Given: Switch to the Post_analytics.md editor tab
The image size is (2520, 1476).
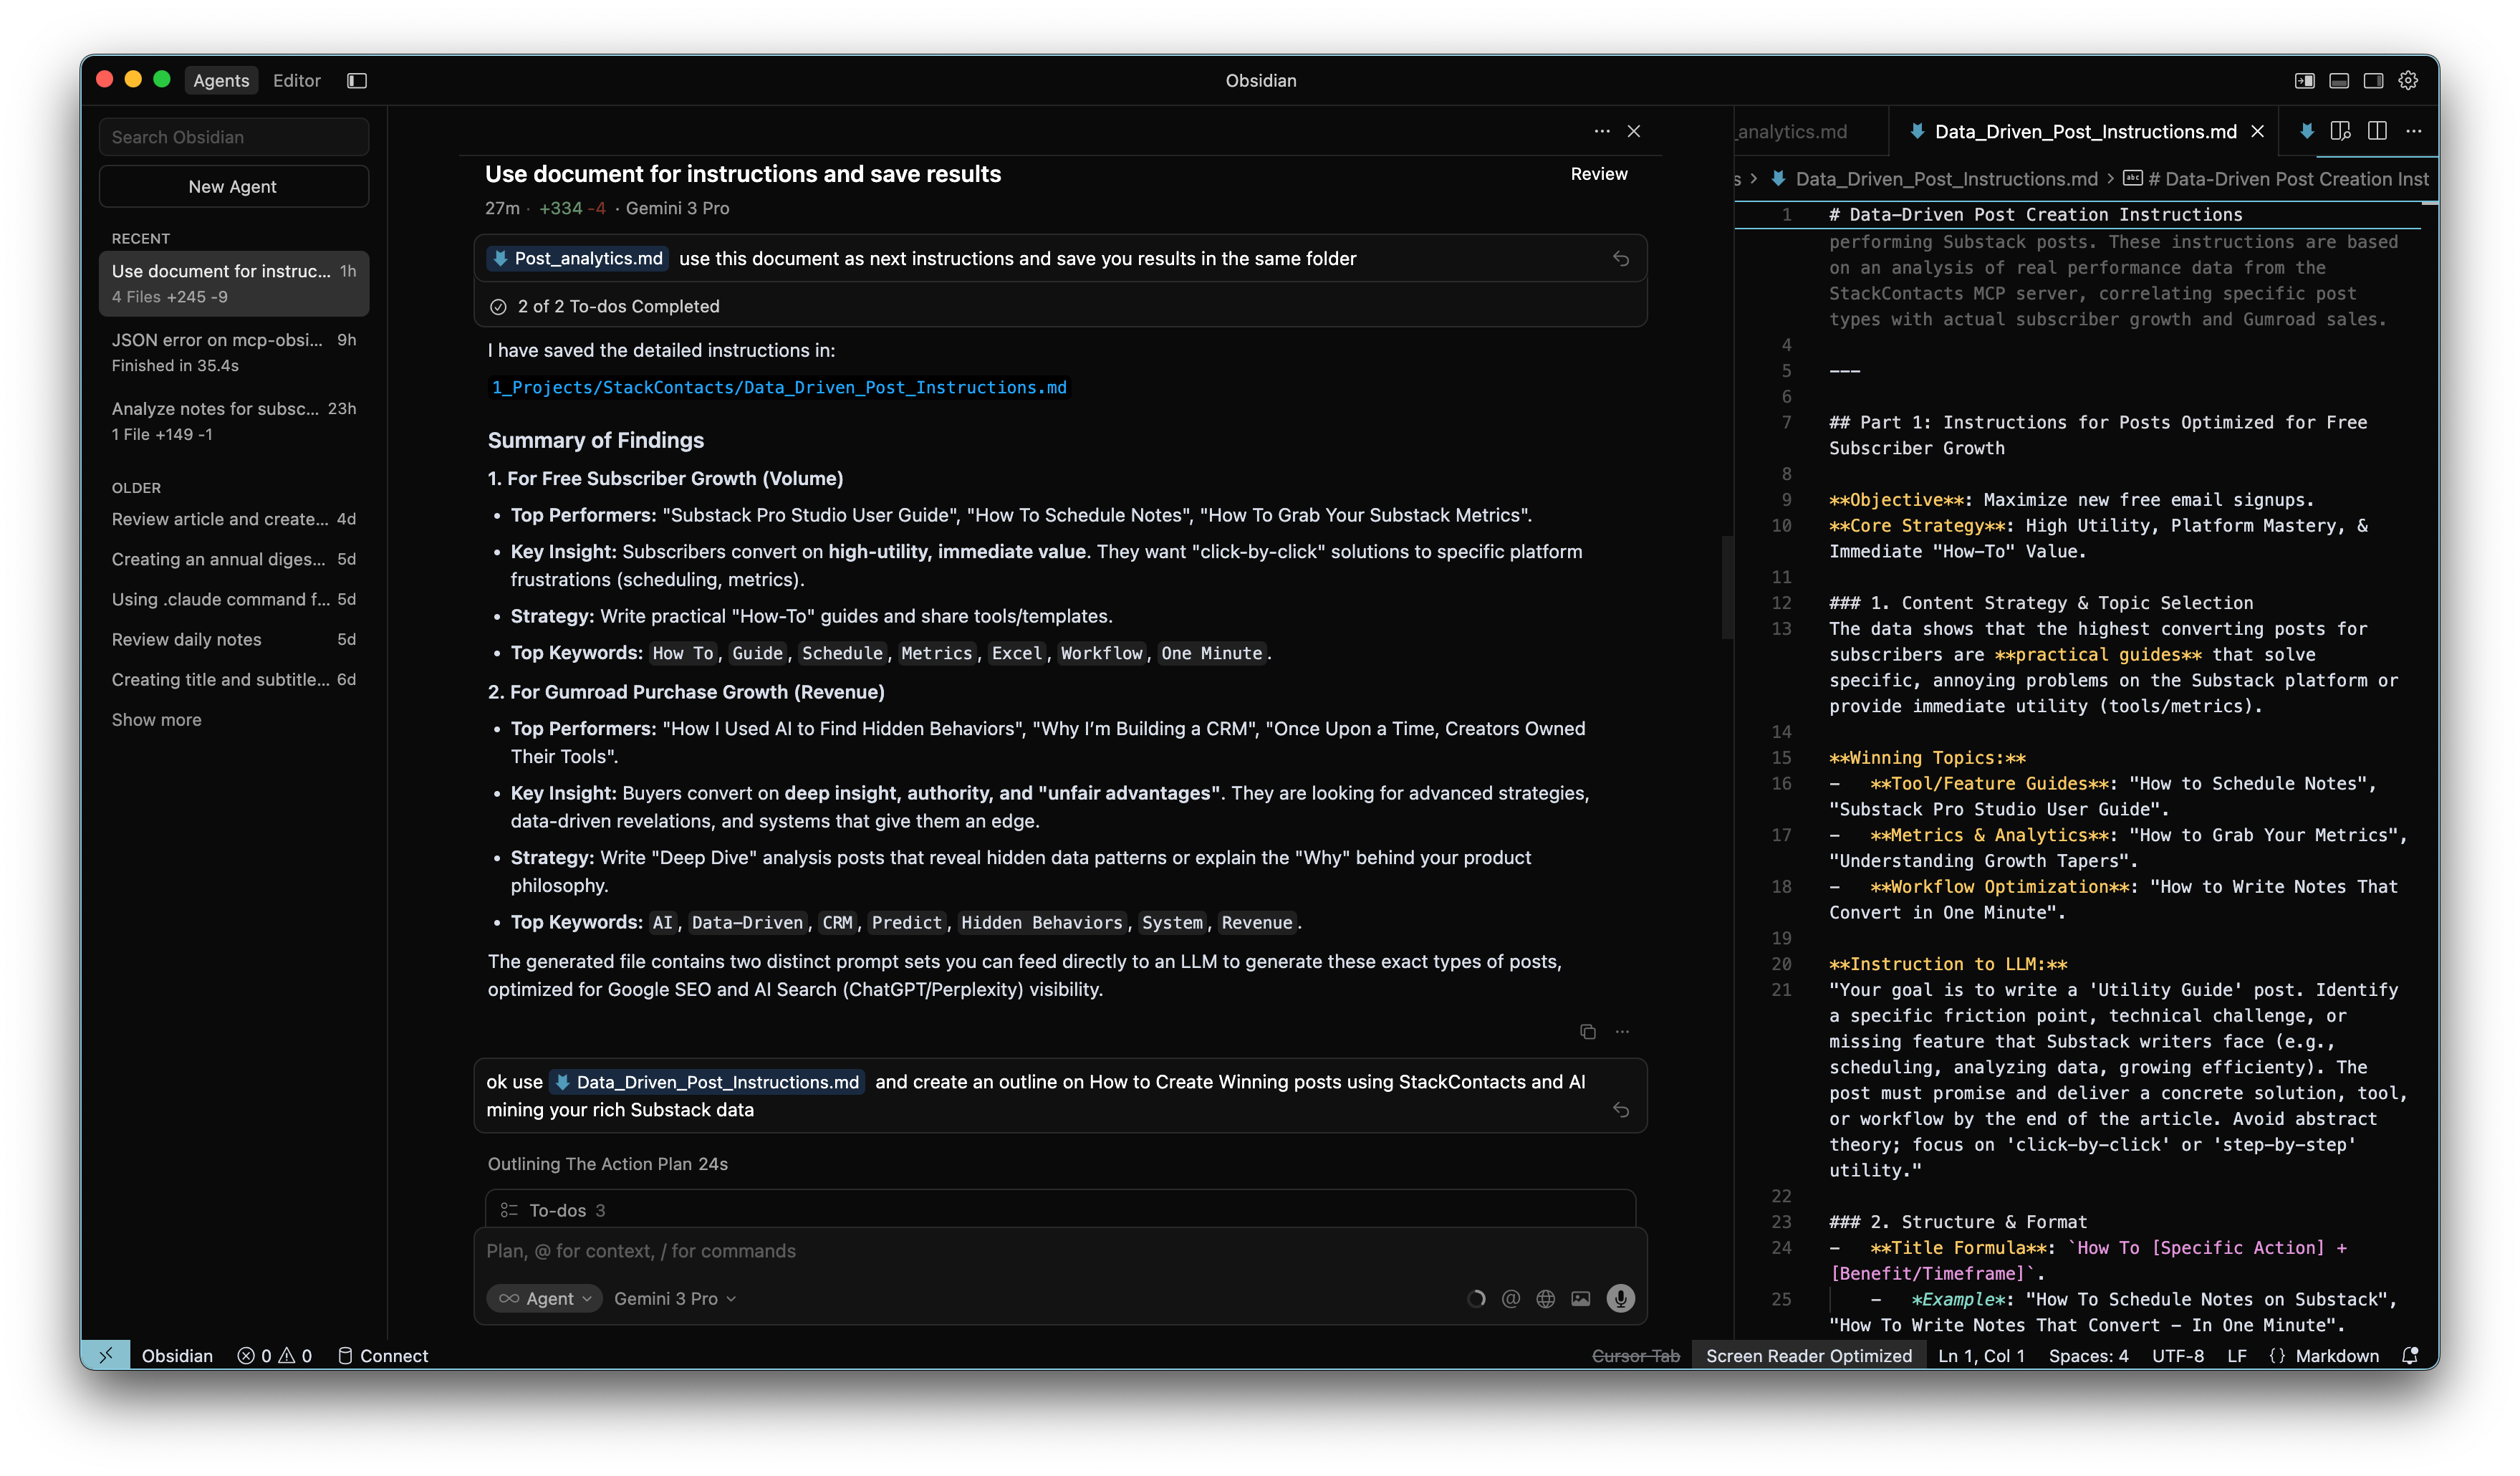Looking at the screenshot, I should pyautogui.click(x=1792, y=131).
